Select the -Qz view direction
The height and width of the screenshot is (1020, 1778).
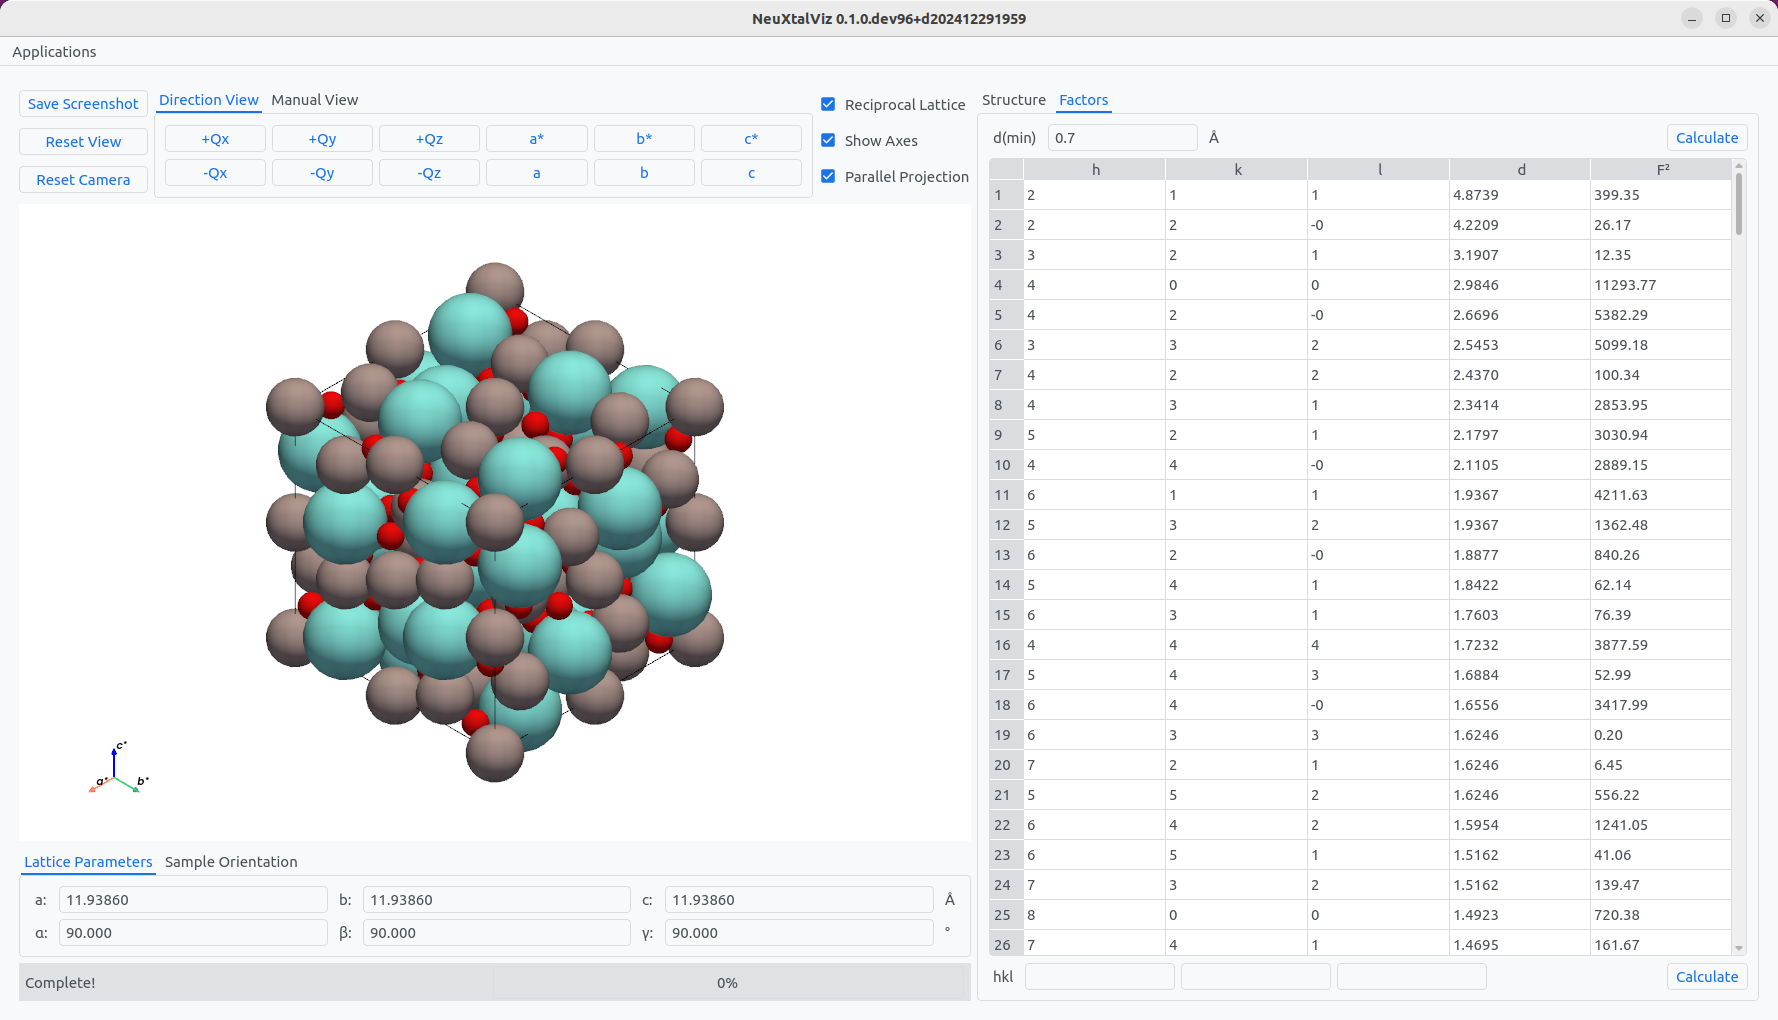(429, 173)
